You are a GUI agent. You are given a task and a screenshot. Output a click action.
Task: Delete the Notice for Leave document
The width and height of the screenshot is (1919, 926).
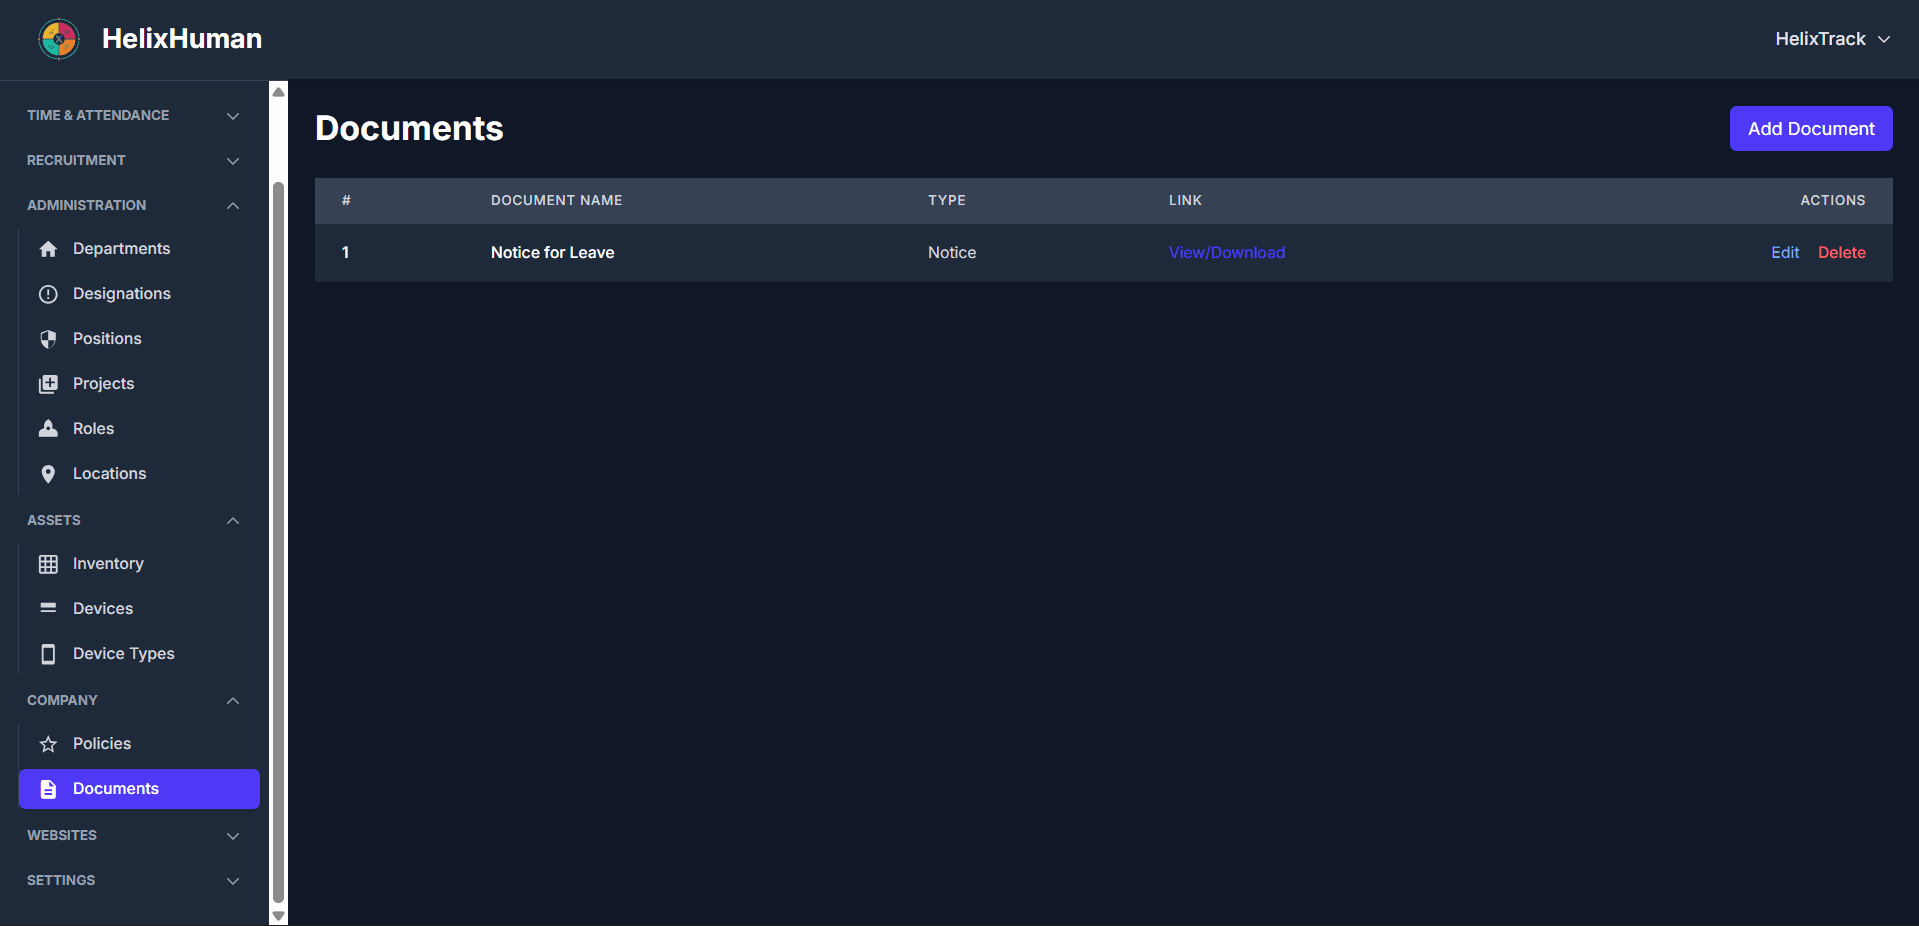pos(1842,253)
